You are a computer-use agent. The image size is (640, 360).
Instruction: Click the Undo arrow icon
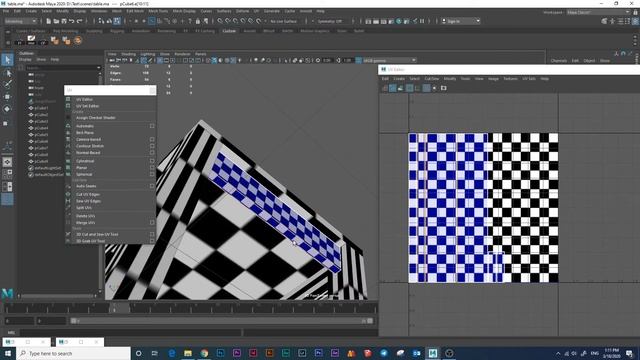coord(71,21)
